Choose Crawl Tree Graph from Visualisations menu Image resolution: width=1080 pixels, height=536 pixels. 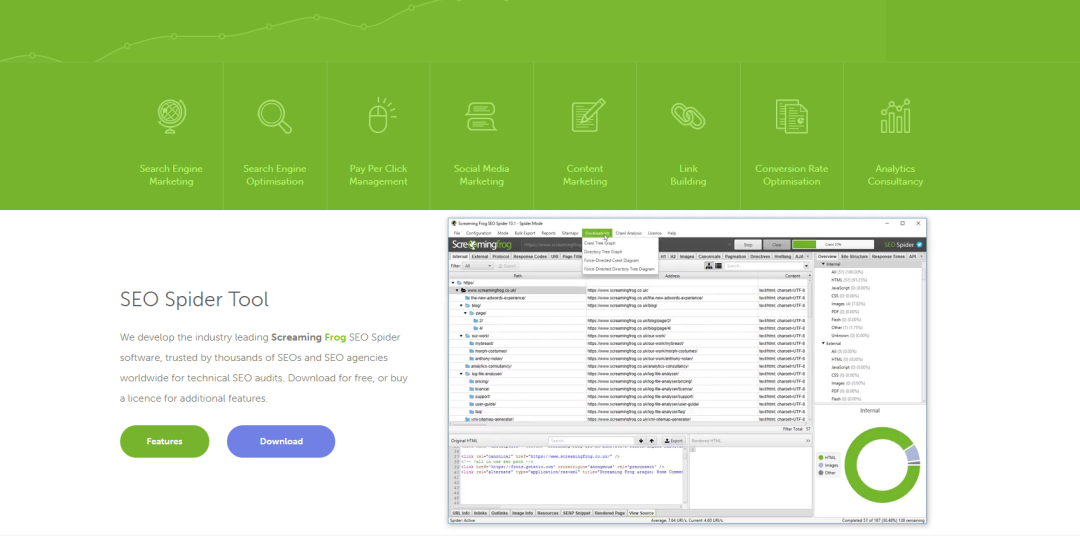(599, 243)
